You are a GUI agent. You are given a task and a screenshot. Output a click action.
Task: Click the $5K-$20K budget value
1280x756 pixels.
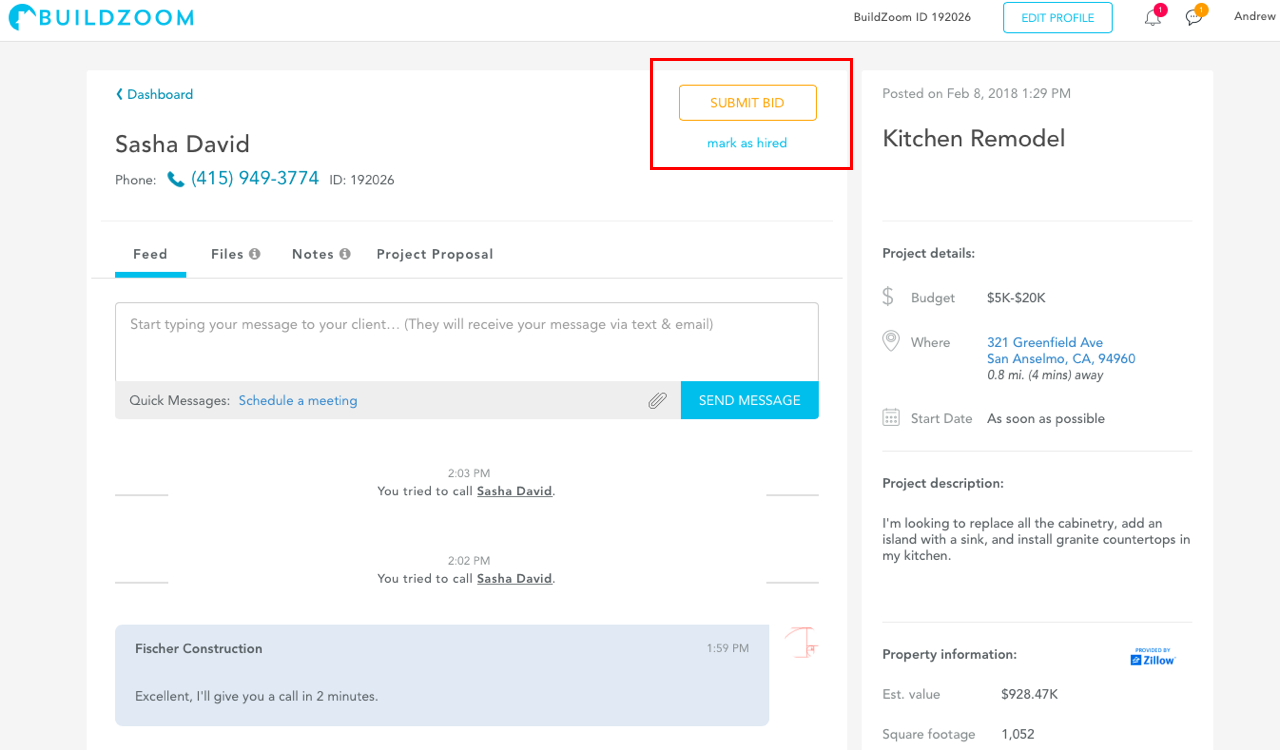[x=1016, y=298]
